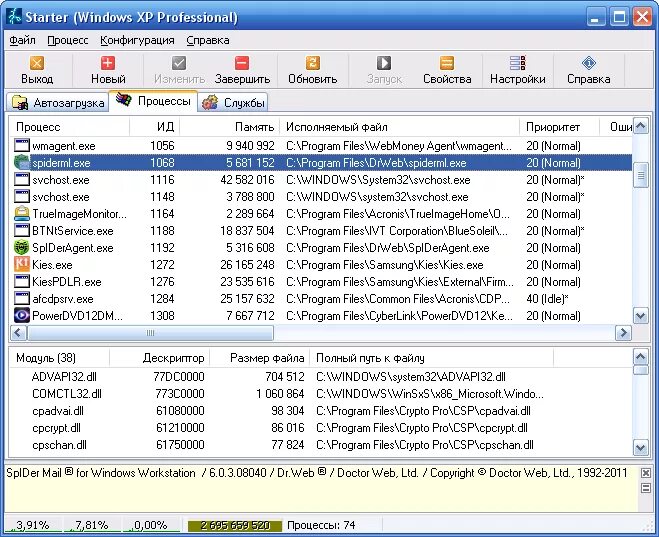
Task: Open the Справка menu in menu bar
Action: [208, 40]
